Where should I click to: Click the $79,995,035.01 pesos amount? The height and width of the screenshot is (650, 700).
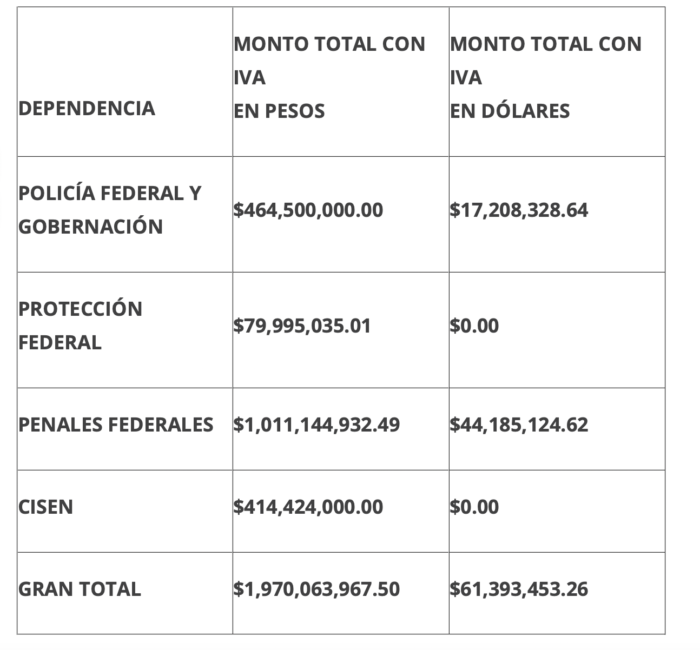(302, 326)
